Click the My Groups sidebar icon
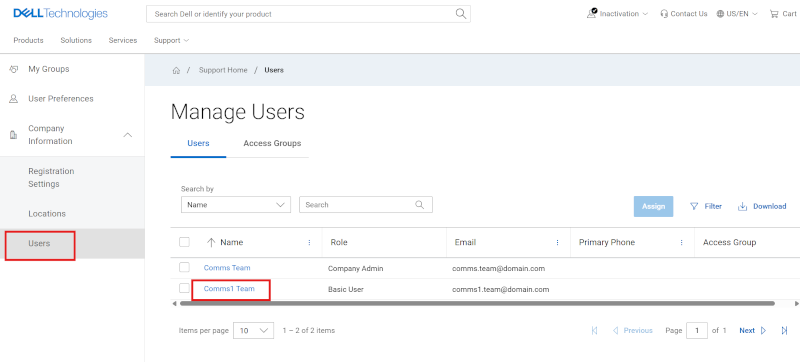 (x=14, y=69)
